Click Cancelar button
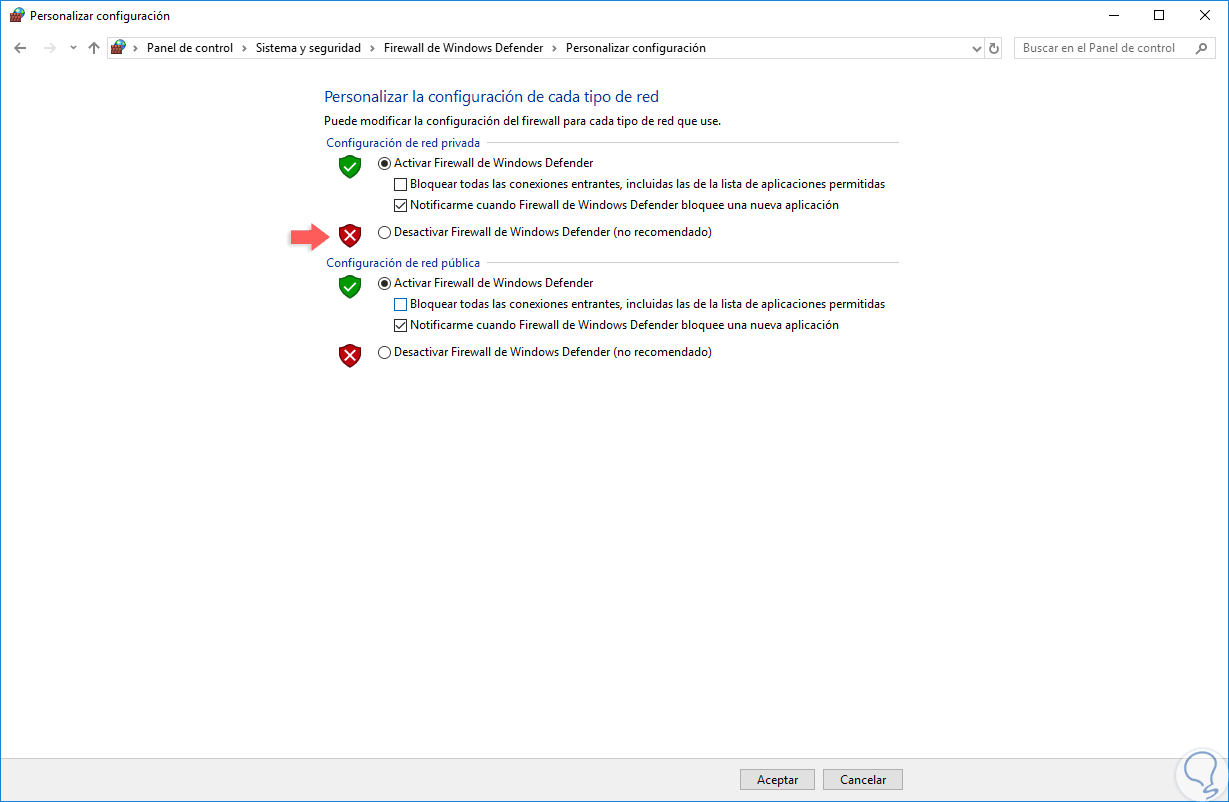 864,779
